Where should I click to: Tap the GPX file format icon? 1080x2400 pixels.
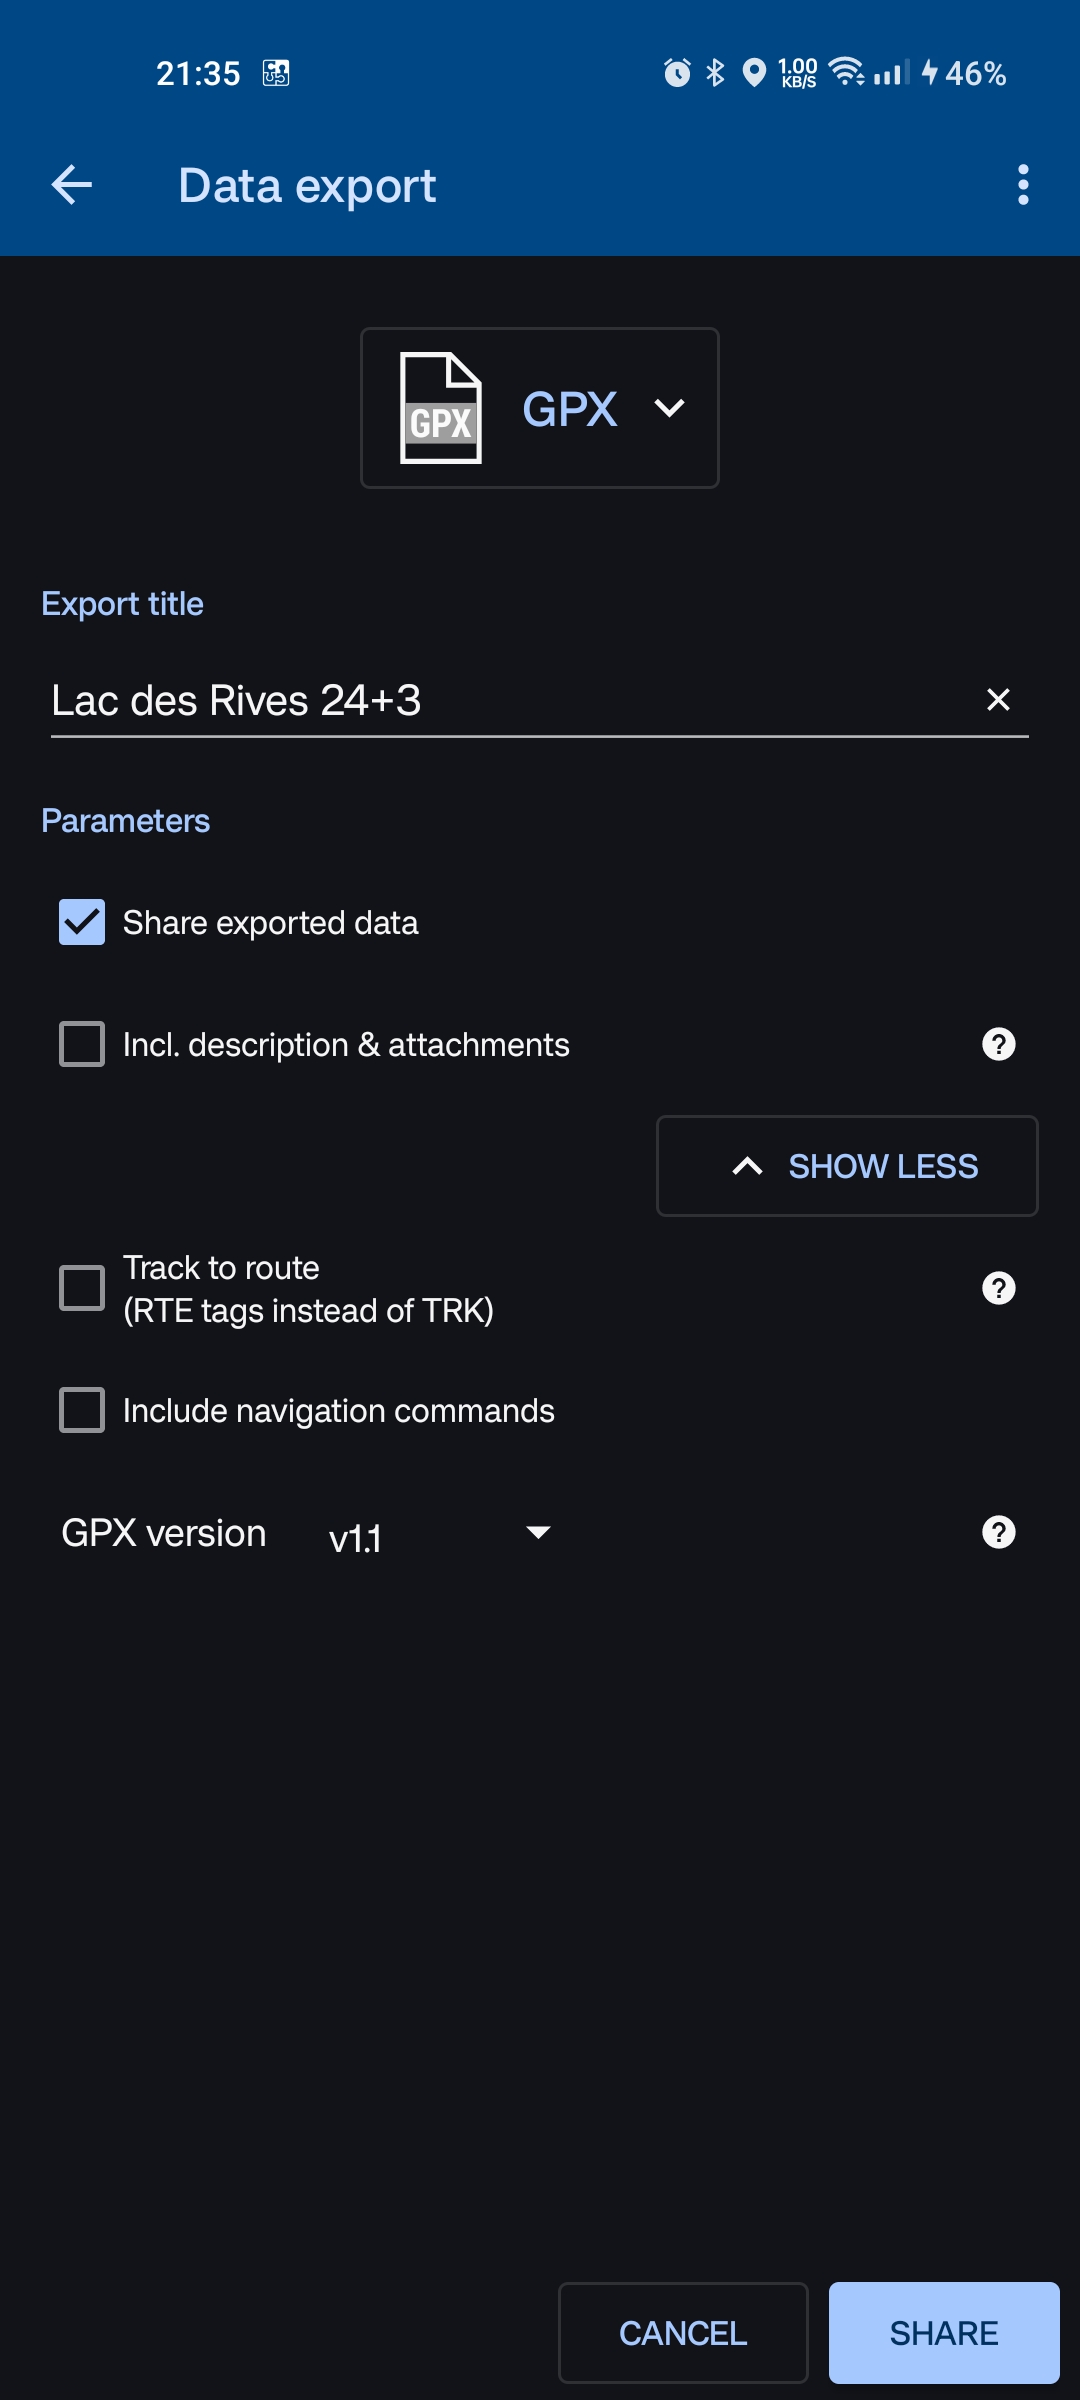(441, 408)
